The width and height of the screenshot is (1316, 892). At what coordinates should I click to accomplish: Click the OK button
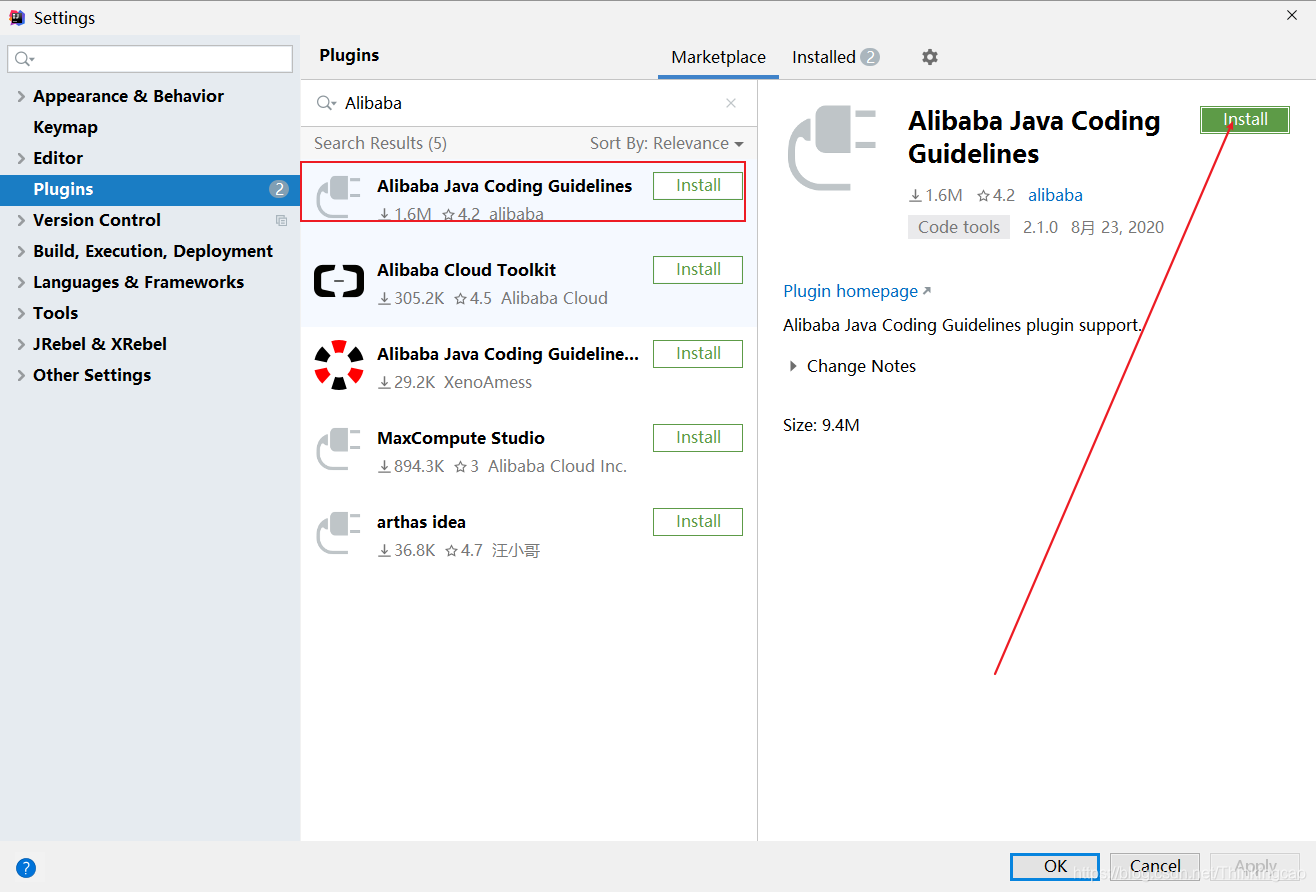1055,866
